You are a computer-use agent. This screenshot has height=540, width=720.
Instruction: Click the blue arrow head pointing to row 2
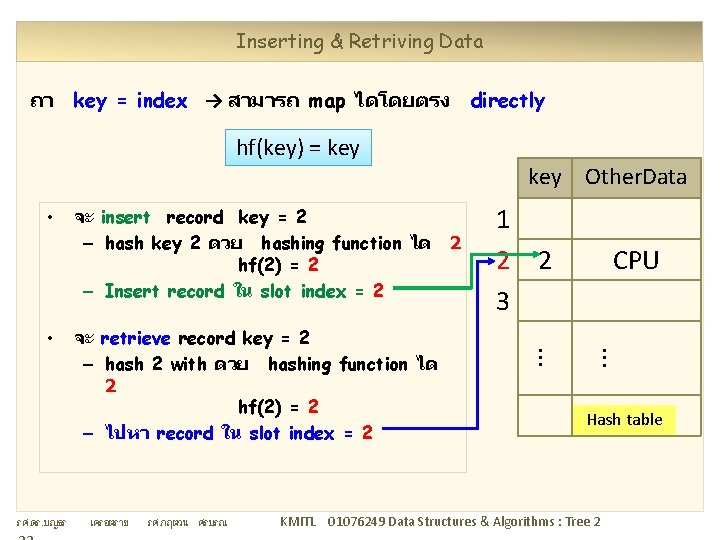(491, 261)
